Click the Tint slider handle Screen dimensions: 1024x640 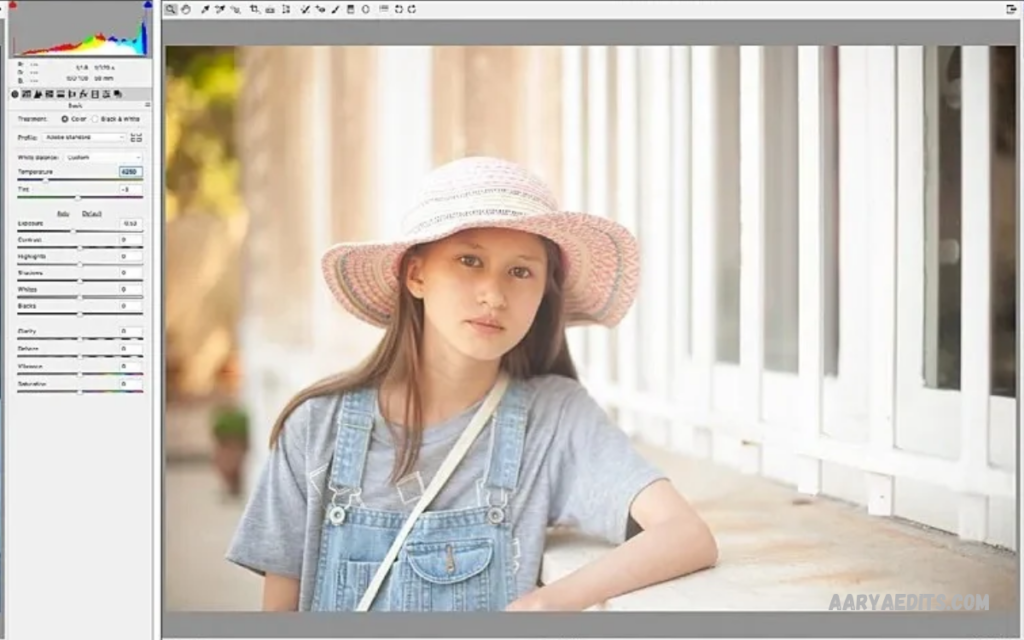pyautogui.click(x=78, y=198)
